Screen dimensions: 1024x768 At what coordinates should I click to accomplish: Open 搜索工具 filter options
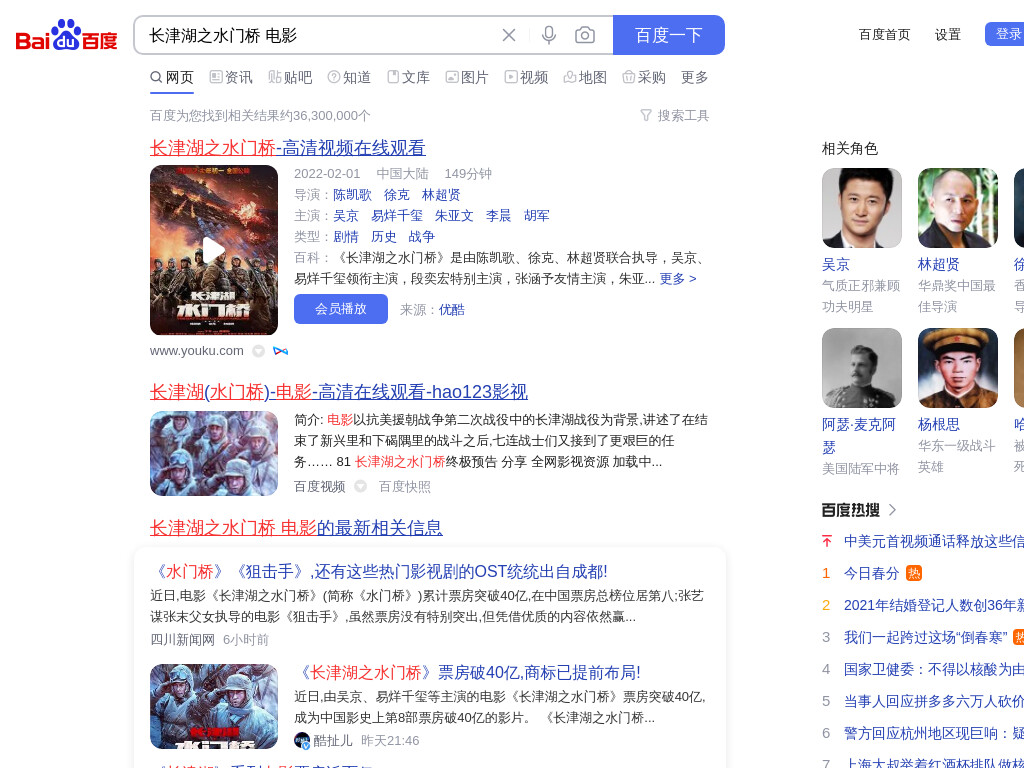pyautogui.click(x=675, y=116)
